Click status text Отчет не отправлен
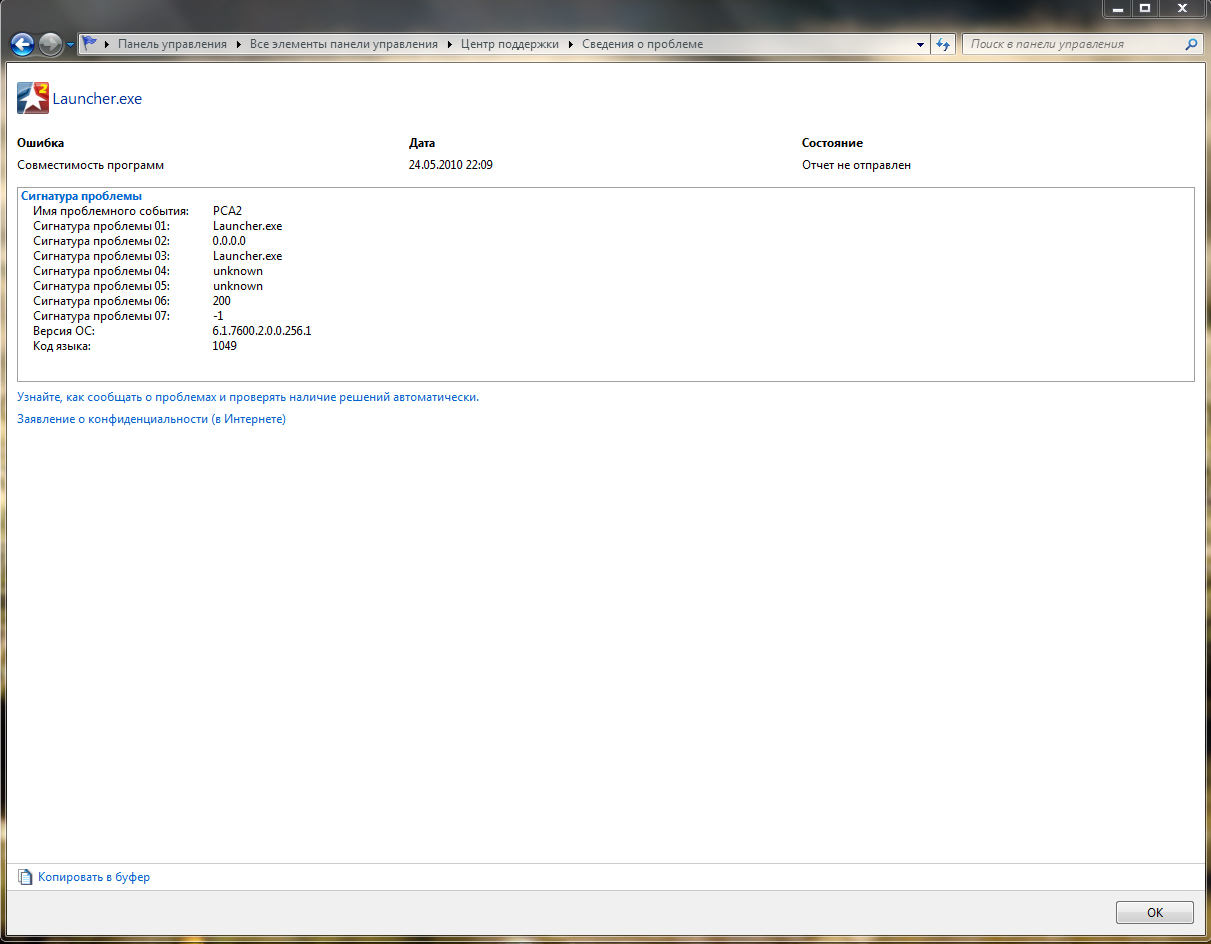 (x=856, y=165)
